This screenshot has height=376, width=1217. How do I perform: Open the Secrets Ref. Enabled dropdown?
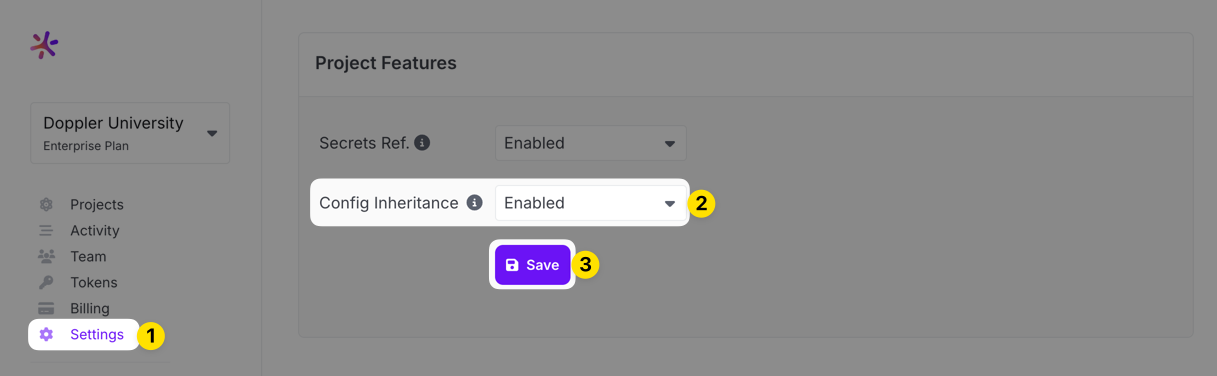590,143
